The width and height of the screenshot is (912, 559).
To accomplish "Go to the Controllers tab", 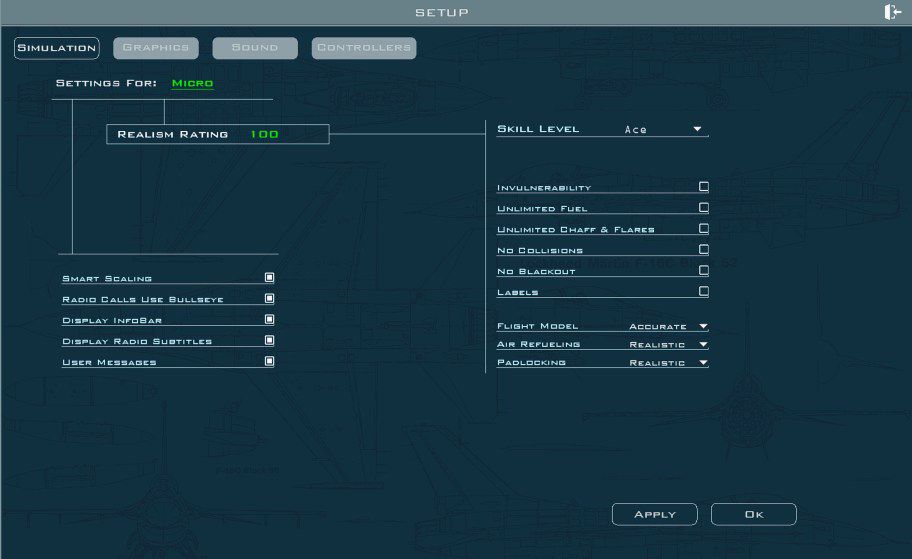I will [363, 48].
